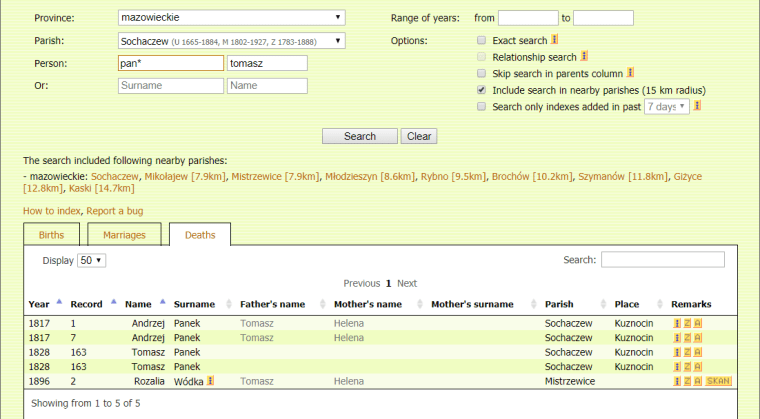Screen dimensions: 760x419
Task: Expand the Parish dropdown showing Sochaczew
Action: (x=229, y=41)
